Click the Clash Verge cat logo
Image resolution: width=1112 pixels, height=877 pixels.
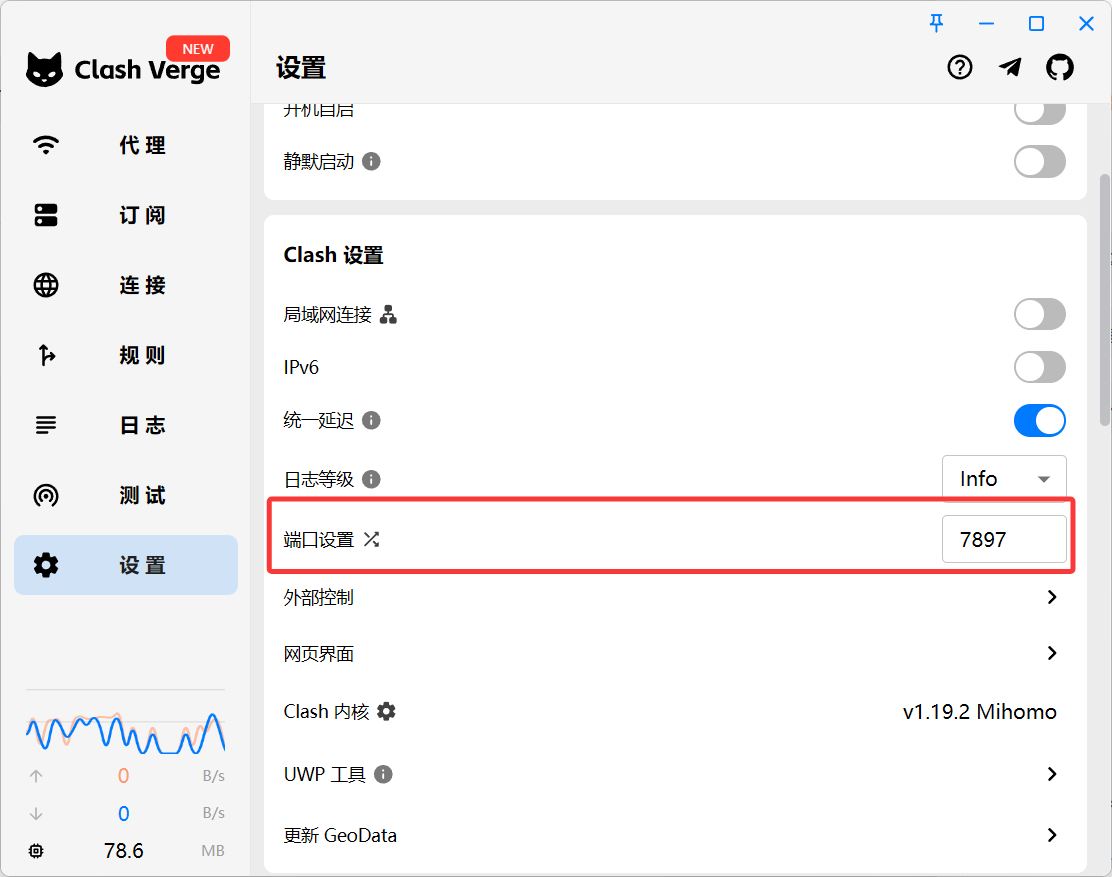pos(44,69)
